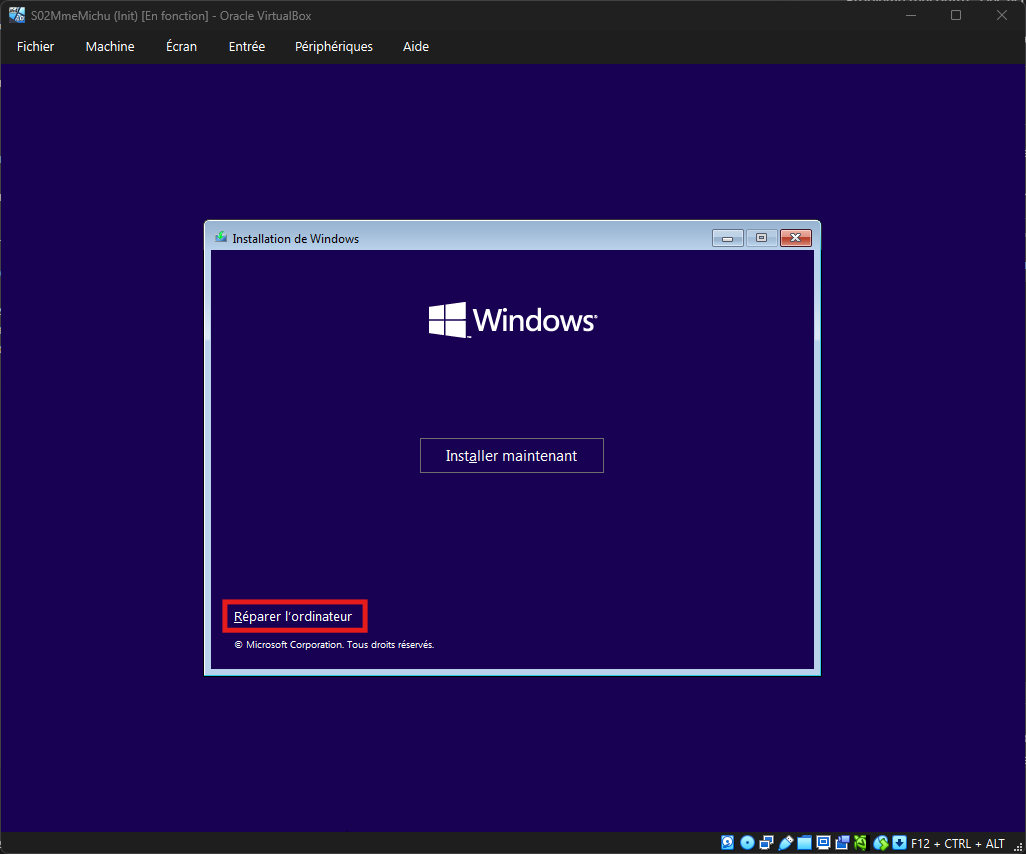1026x854 pixels.
Task: Click the mouse integration status icon
Action: 881,842
